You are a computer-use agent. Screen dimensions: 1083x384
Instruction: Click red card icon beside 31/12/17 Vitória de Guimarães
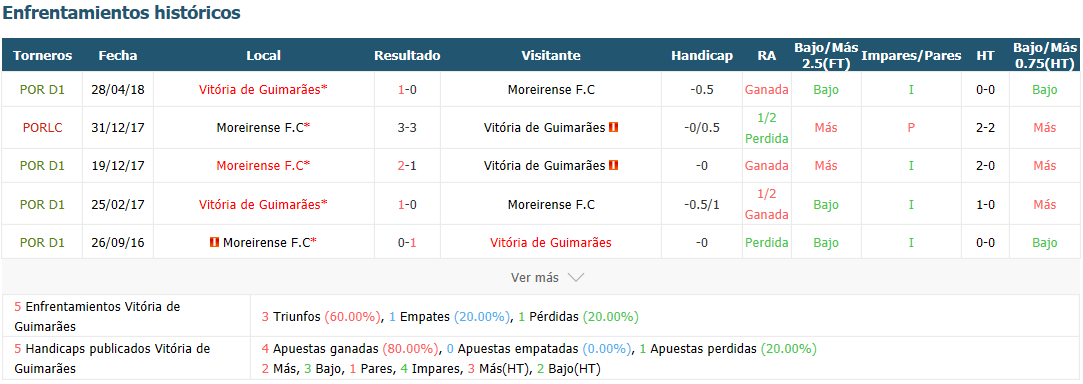613,127
